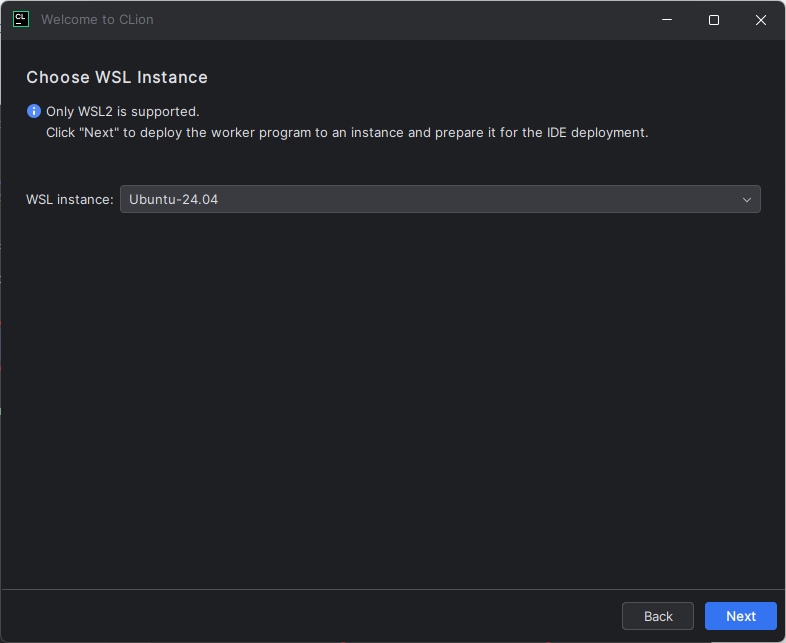Click the Welcome to CLion title text

[97, 20]
